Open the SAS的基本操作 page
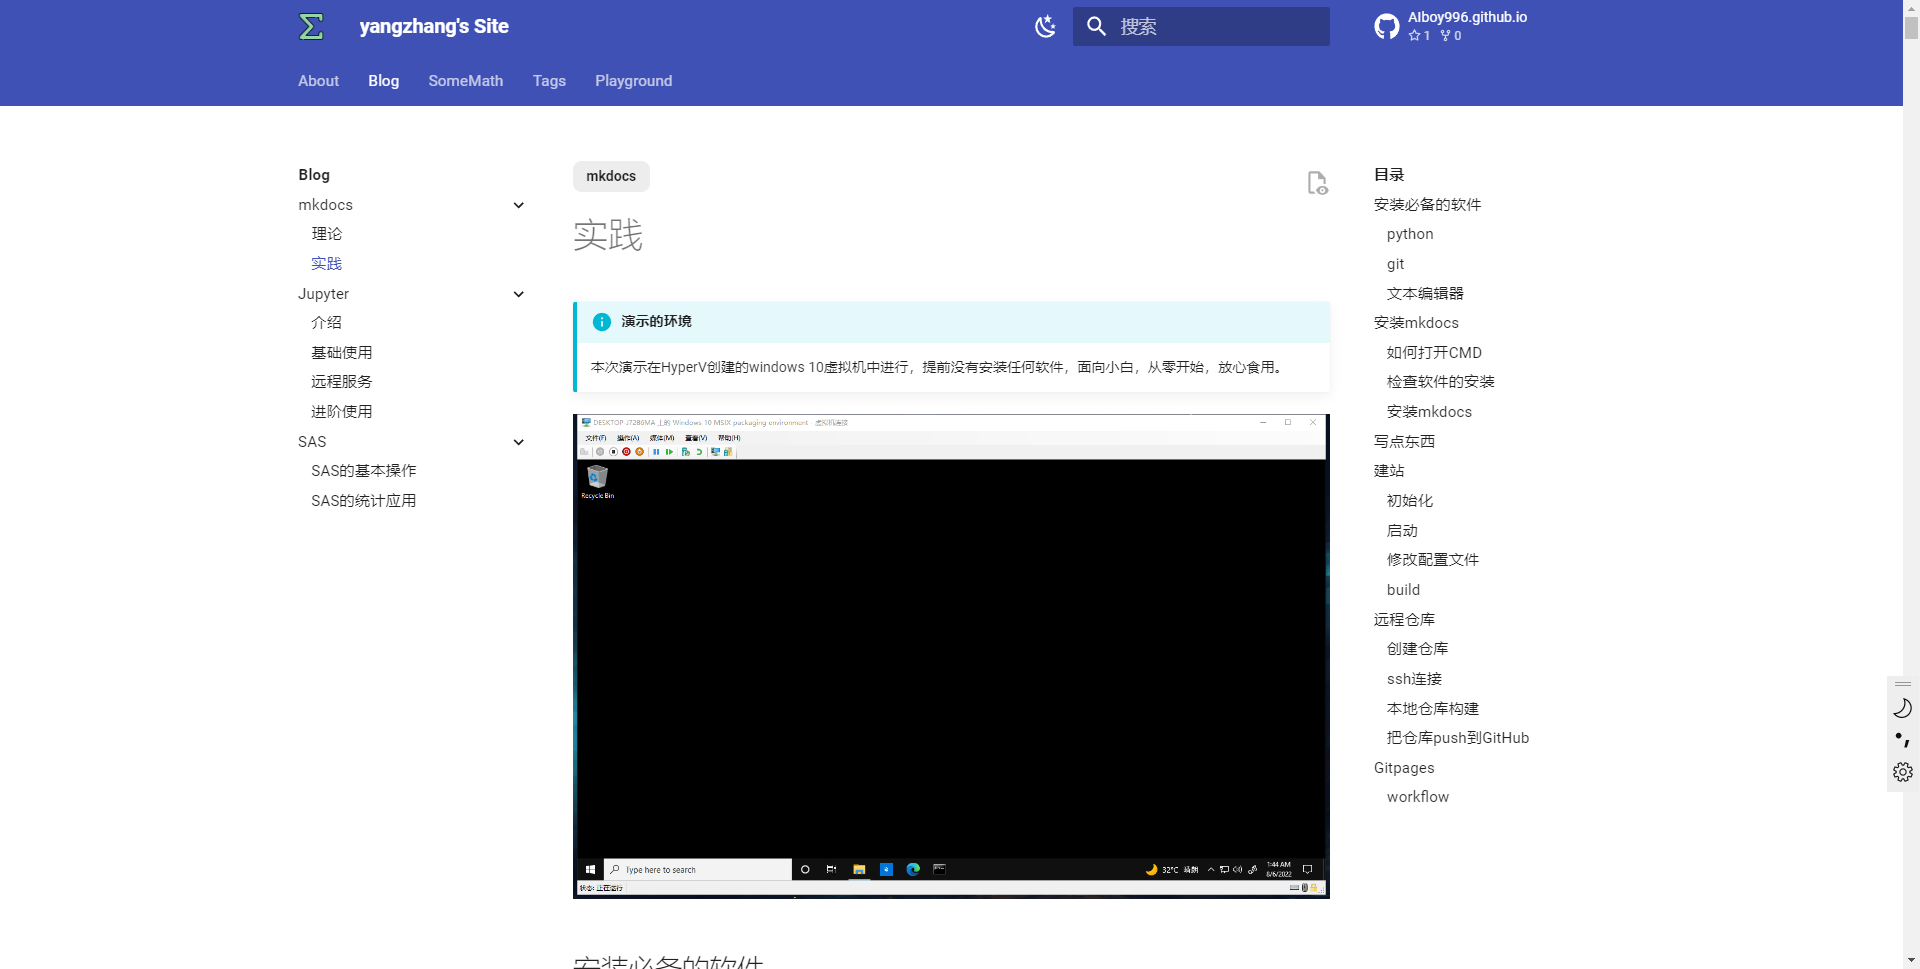This screenshot has height=969, width=1920. click(x=363, y=471)
